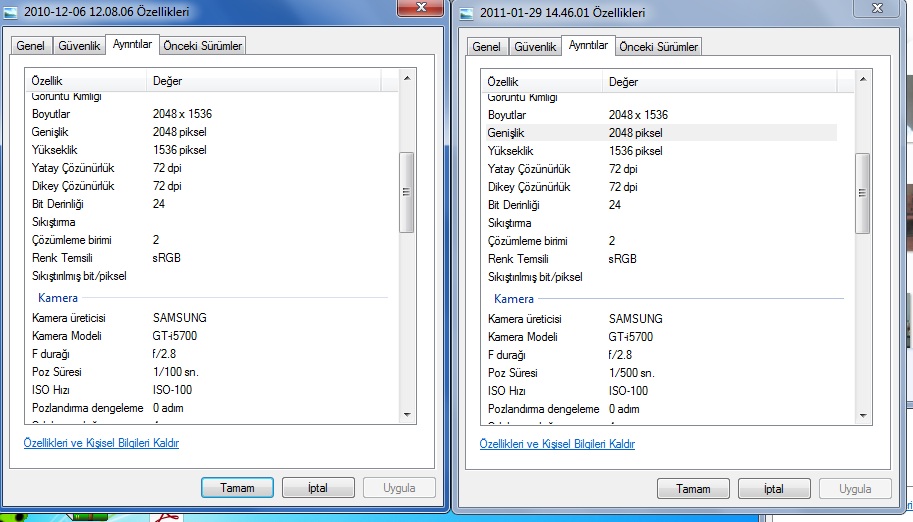
Task: Click the image file icon in the 2010-12-06 title bar
Action: (x=12, y=13)
